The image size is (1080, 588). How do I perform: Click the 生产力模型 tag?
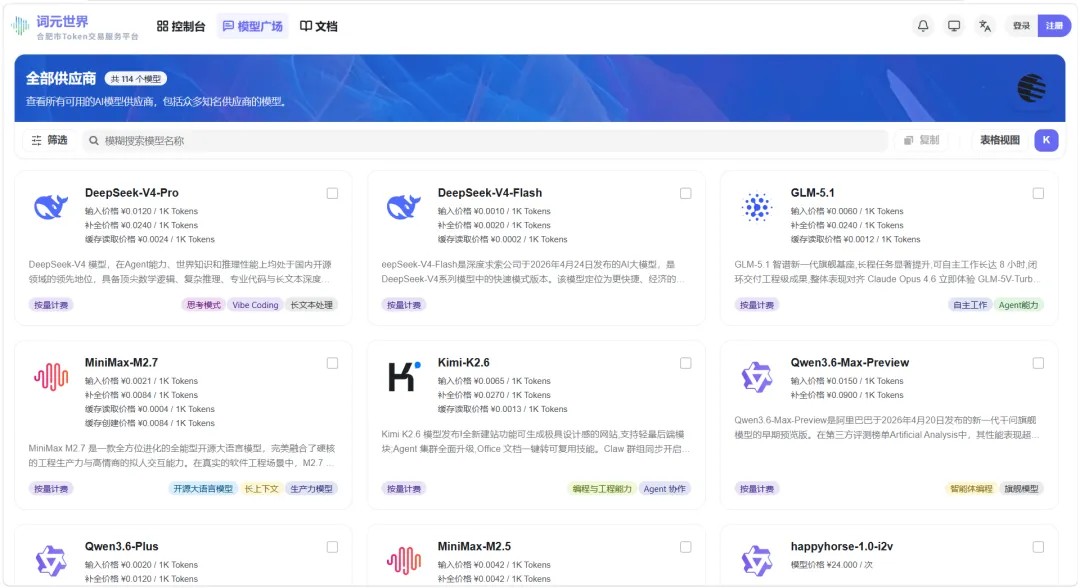point(311,489)
